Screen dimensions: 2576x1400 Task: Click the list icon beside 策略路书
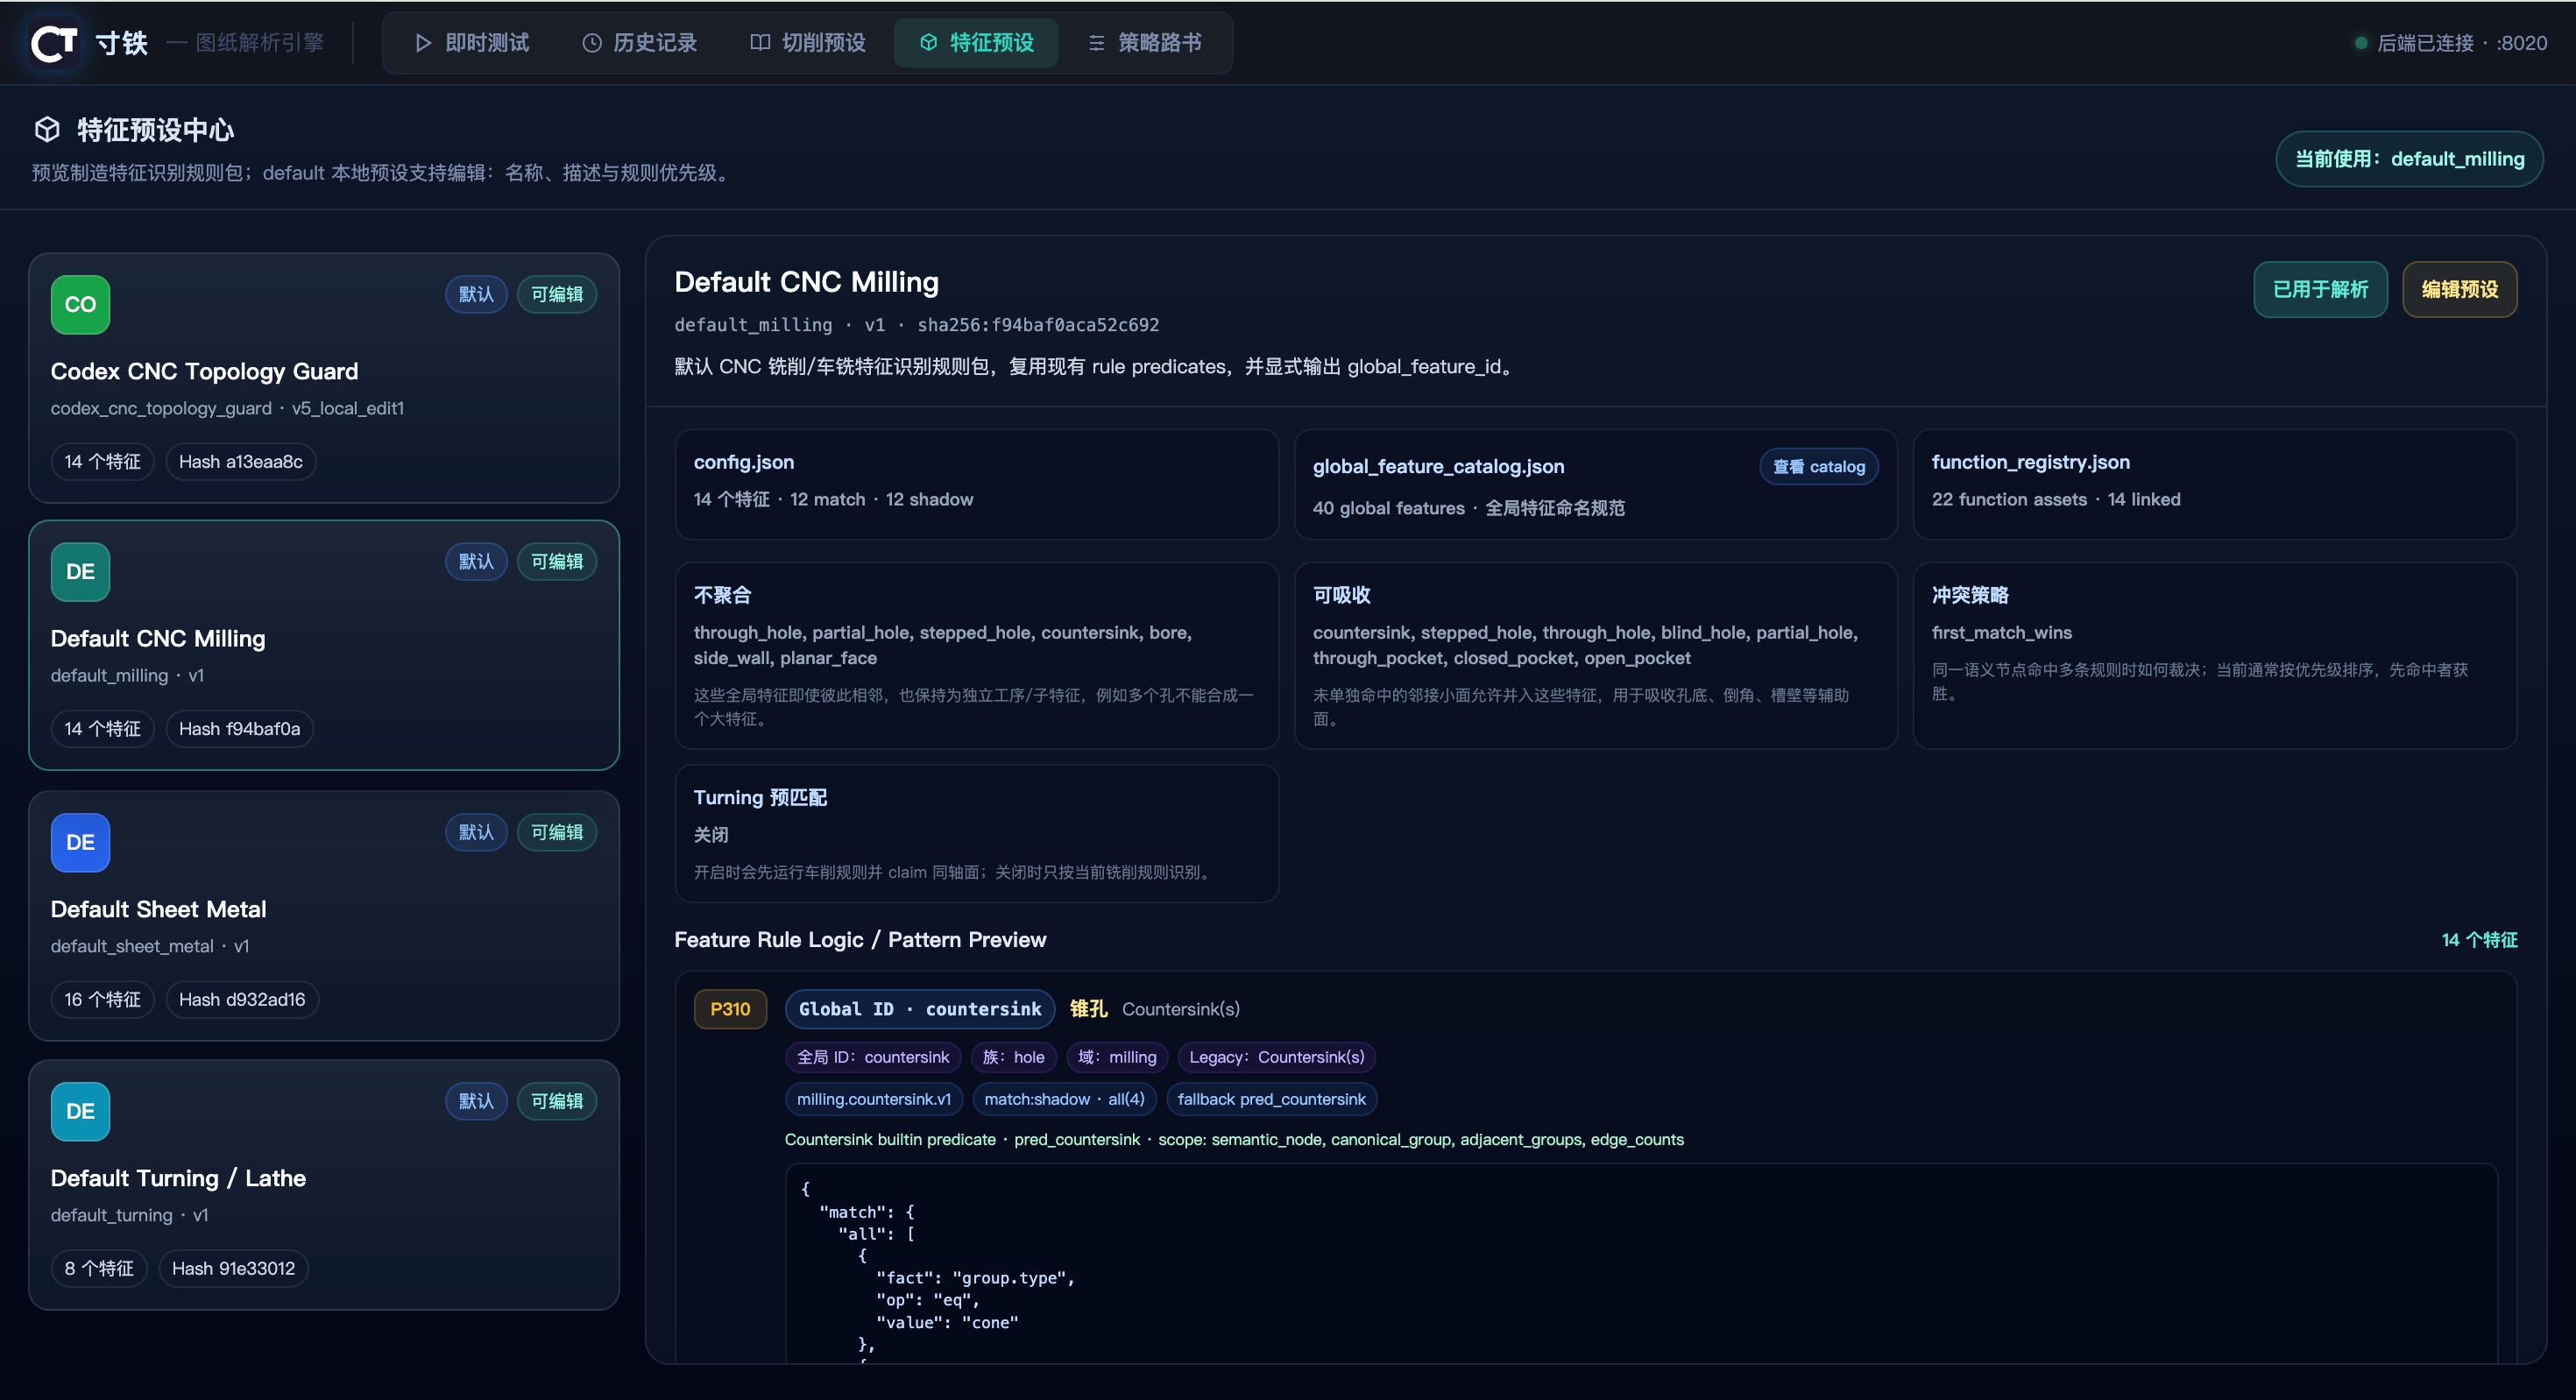1097,43
